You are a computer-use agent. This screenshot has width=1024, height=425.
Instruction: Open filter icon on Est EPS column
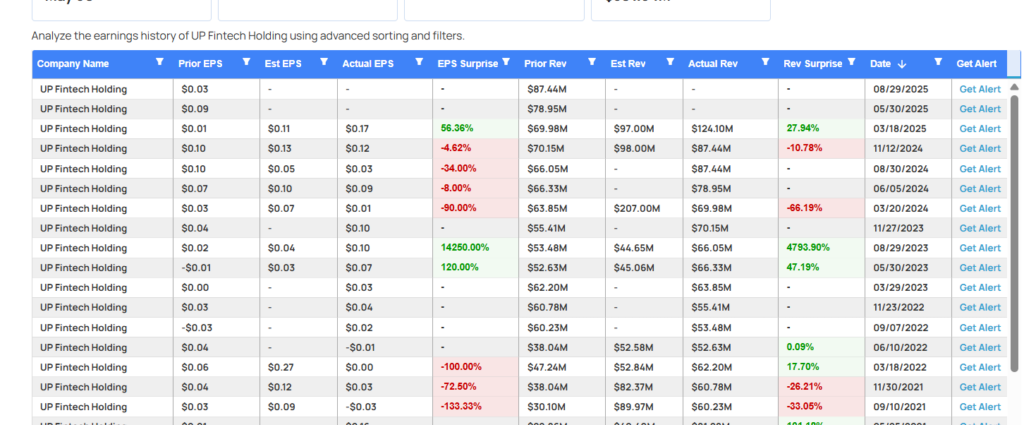click(x=323, y=62)
